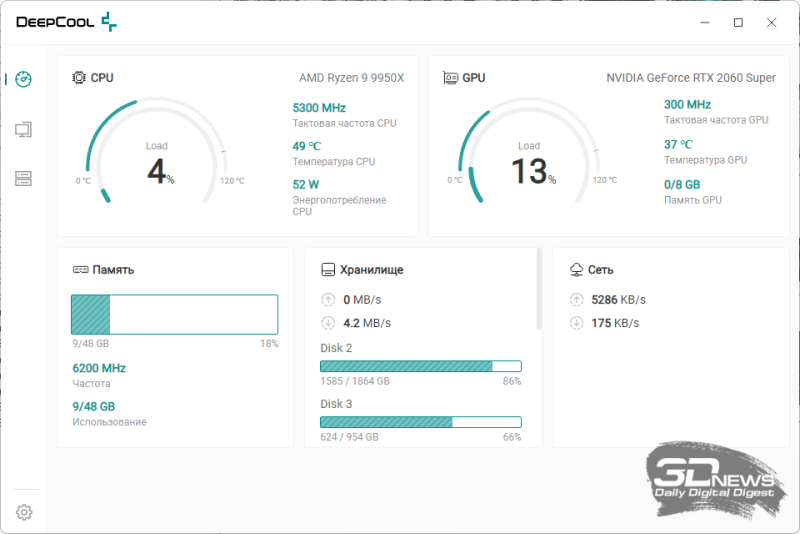Click the Disk 2 usage bar

(x=421, y=366)
